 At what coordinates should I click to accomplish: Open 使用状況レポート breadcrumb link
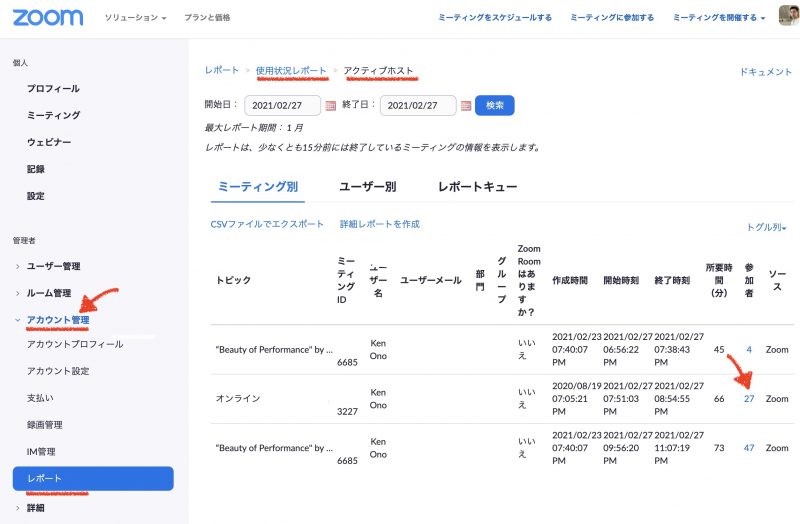(291, 70)
